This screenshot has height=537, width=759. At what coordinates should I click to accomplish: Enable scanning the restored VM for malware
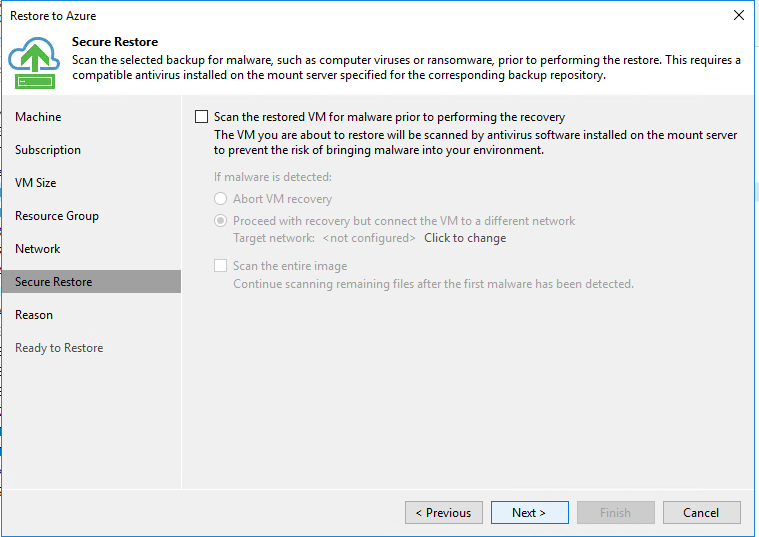click(201, 117)
